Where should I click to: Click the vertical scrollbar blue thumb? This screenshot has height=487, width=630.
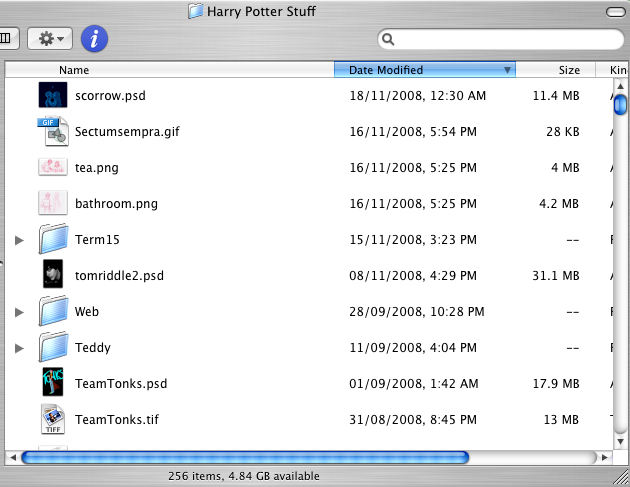tap(620, 104)
